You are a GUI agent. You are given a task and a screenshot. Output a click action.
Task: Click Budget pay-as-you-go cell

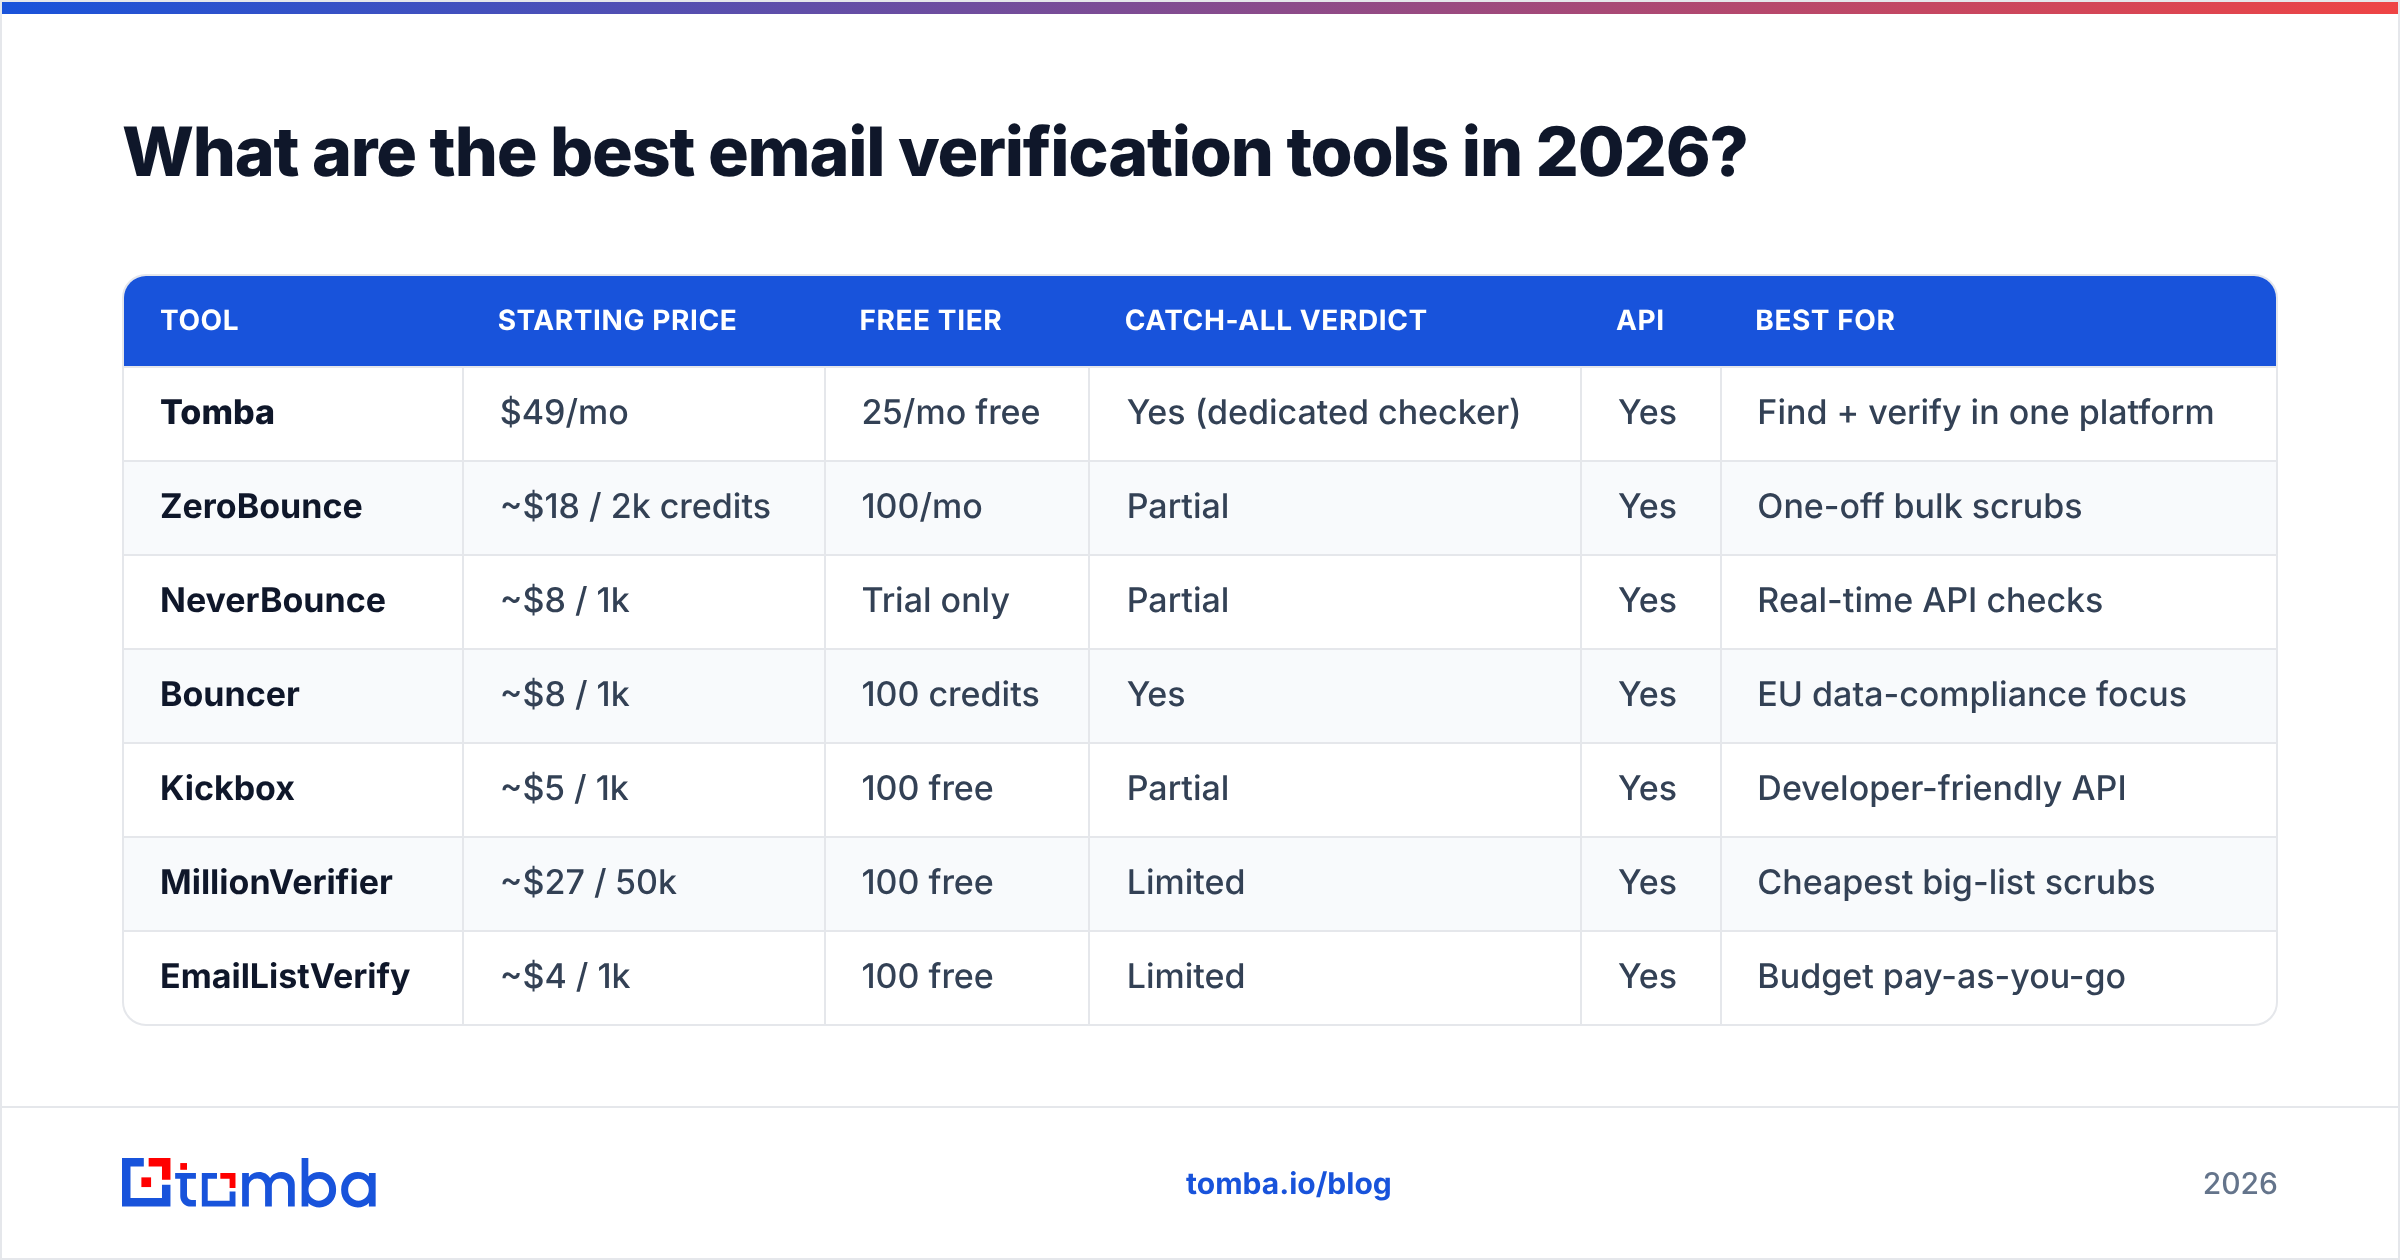coord(1999,977)
